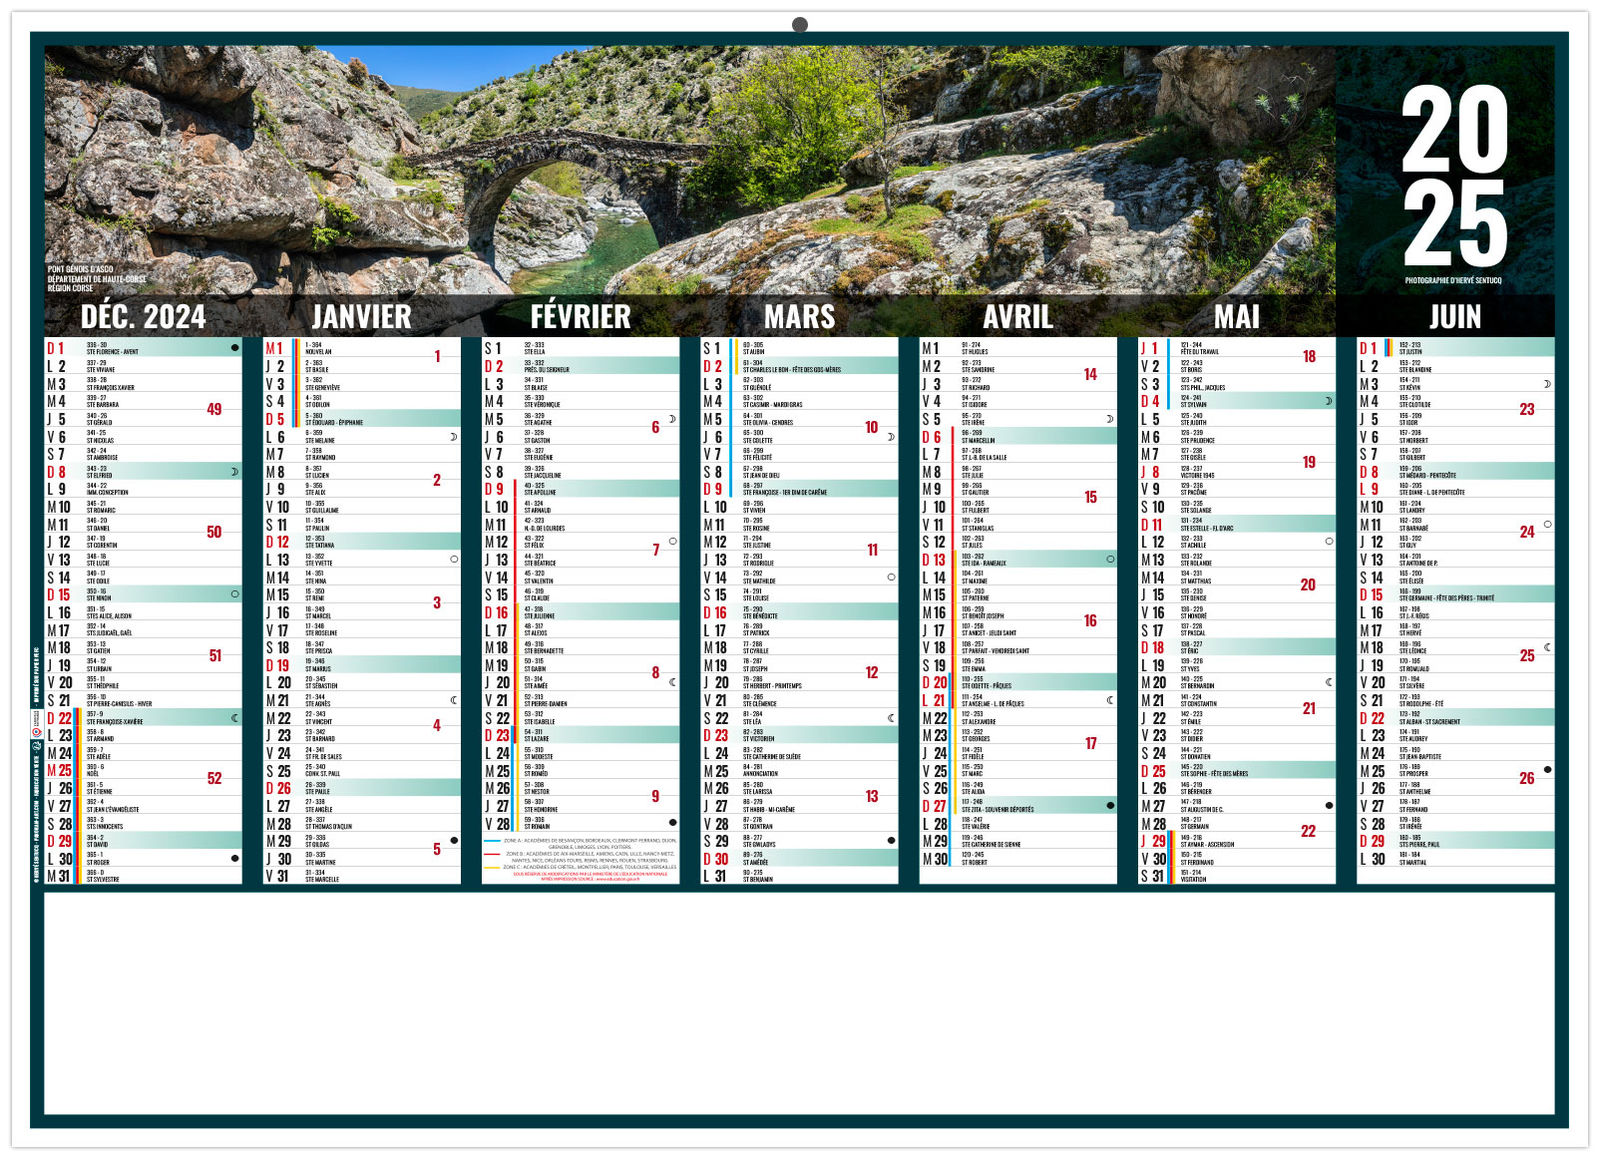
Task: Click the full moon symbol on December 15
Action: (235, 594)
